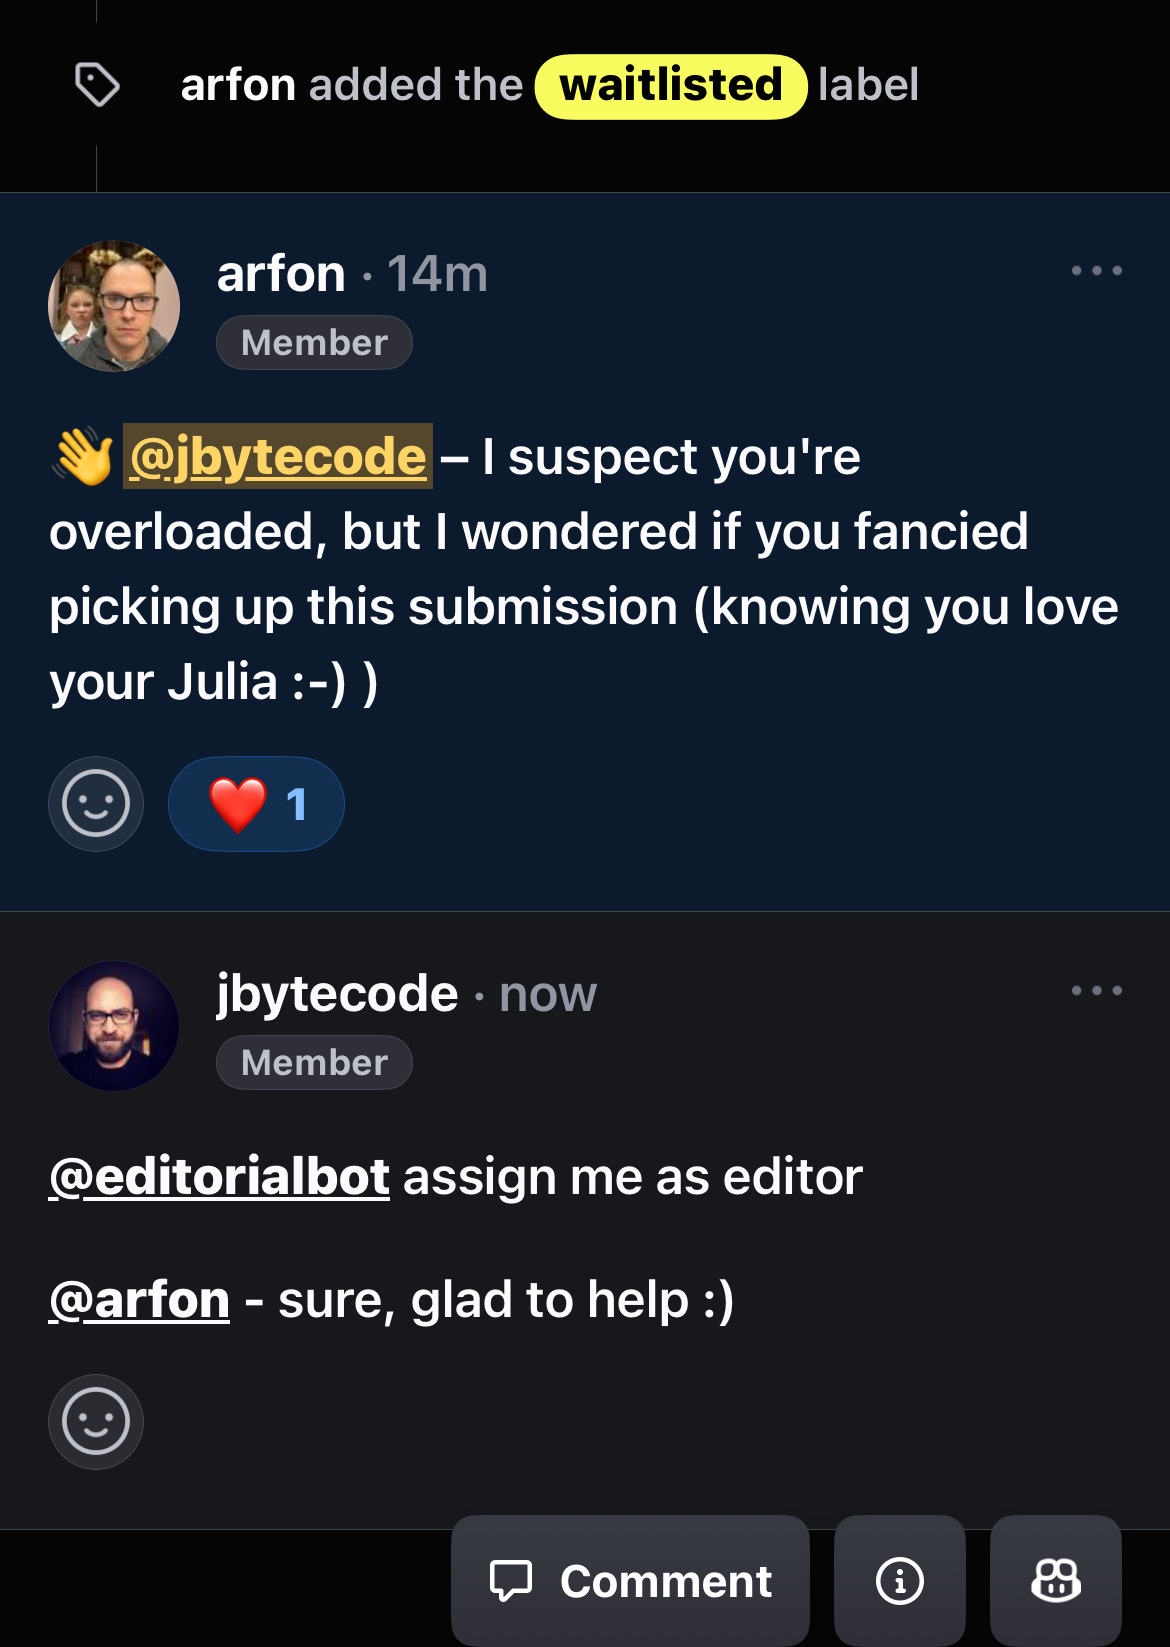Click arfon in the label event
Screen dimensions: 1170x1647
click(x=238, y=86)
